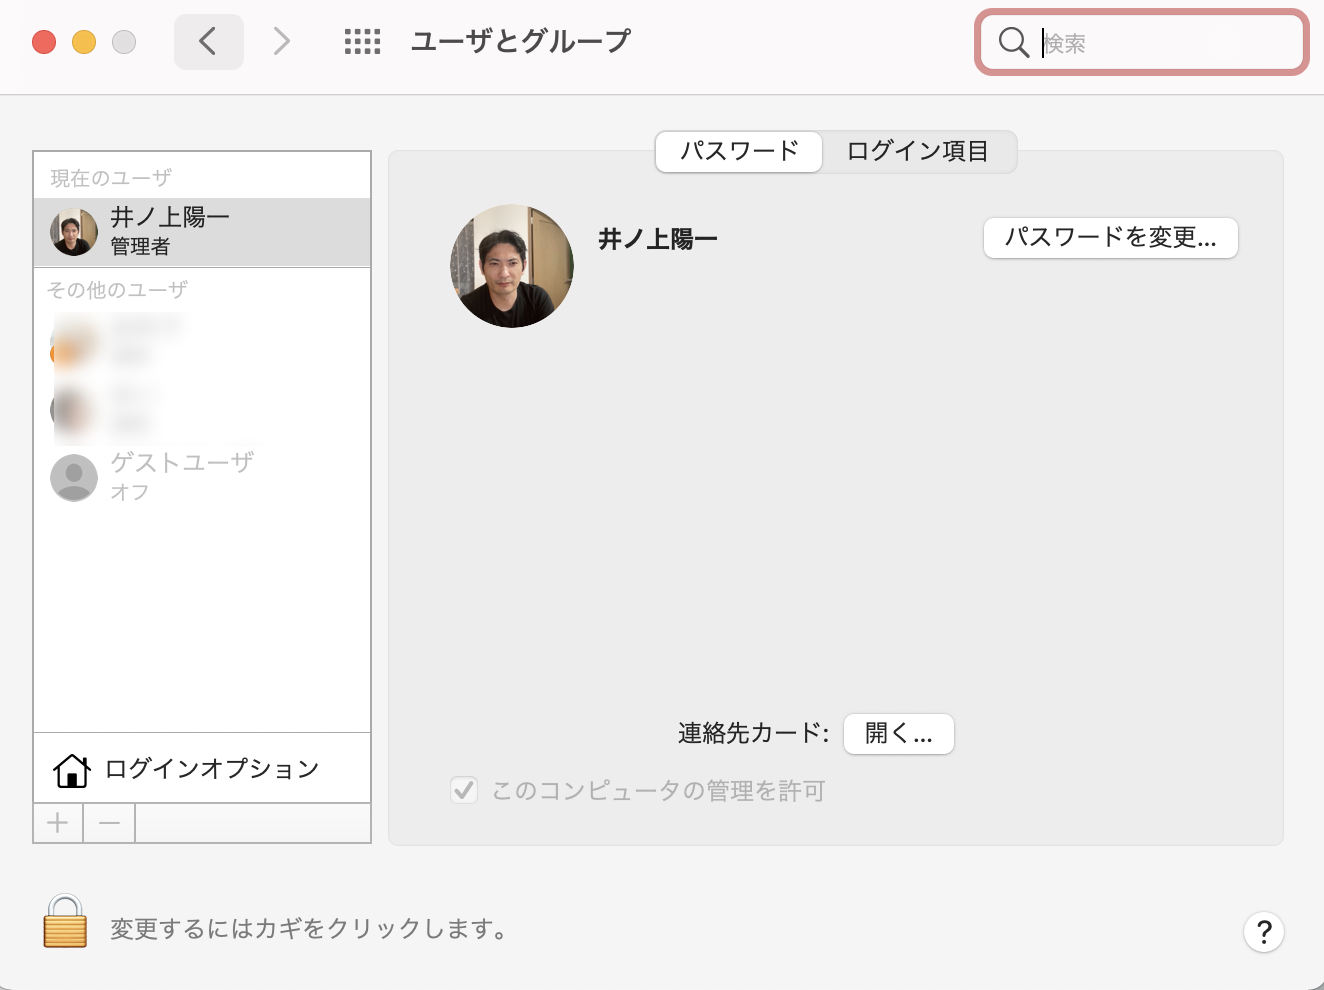The height and width of the screenshot is (990, 1324).
Task: Go forward with the right chevron button
Action: tap(282, 42)
